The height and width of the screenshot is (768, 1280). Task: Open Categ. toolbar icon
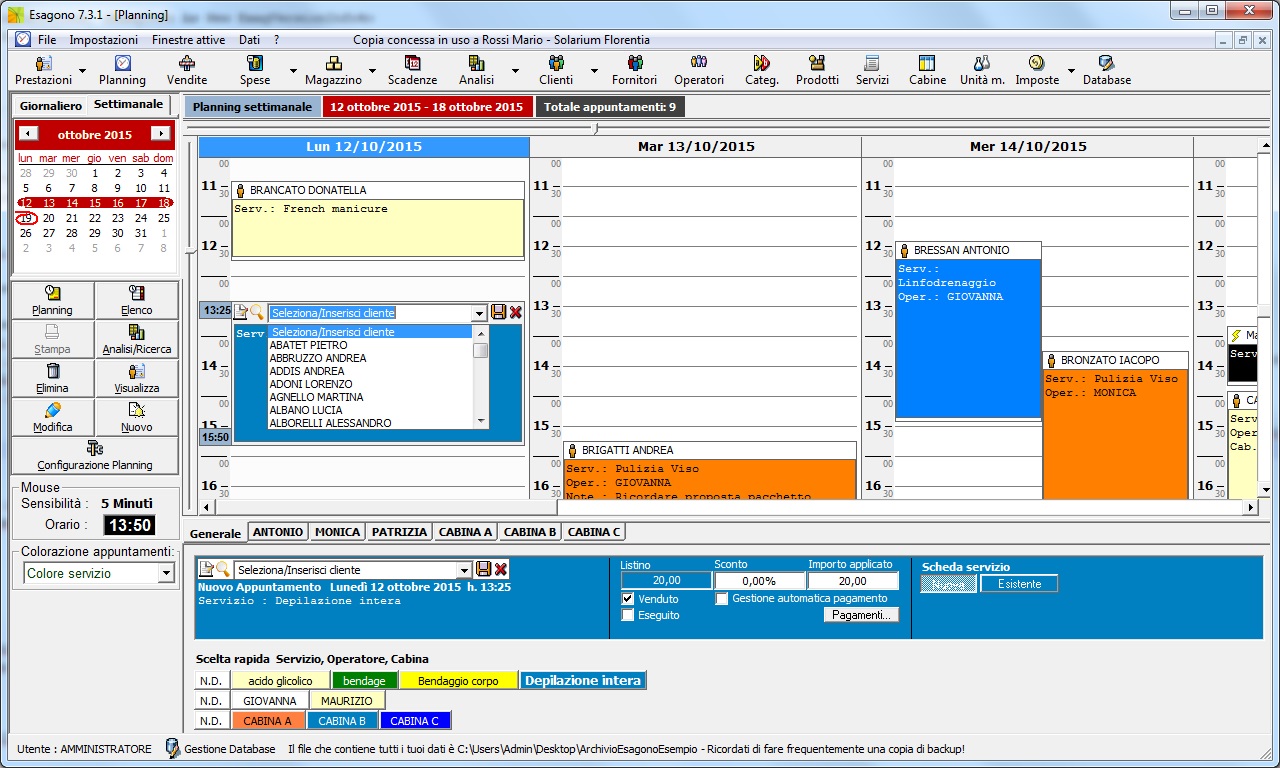(x=761, y=70)
